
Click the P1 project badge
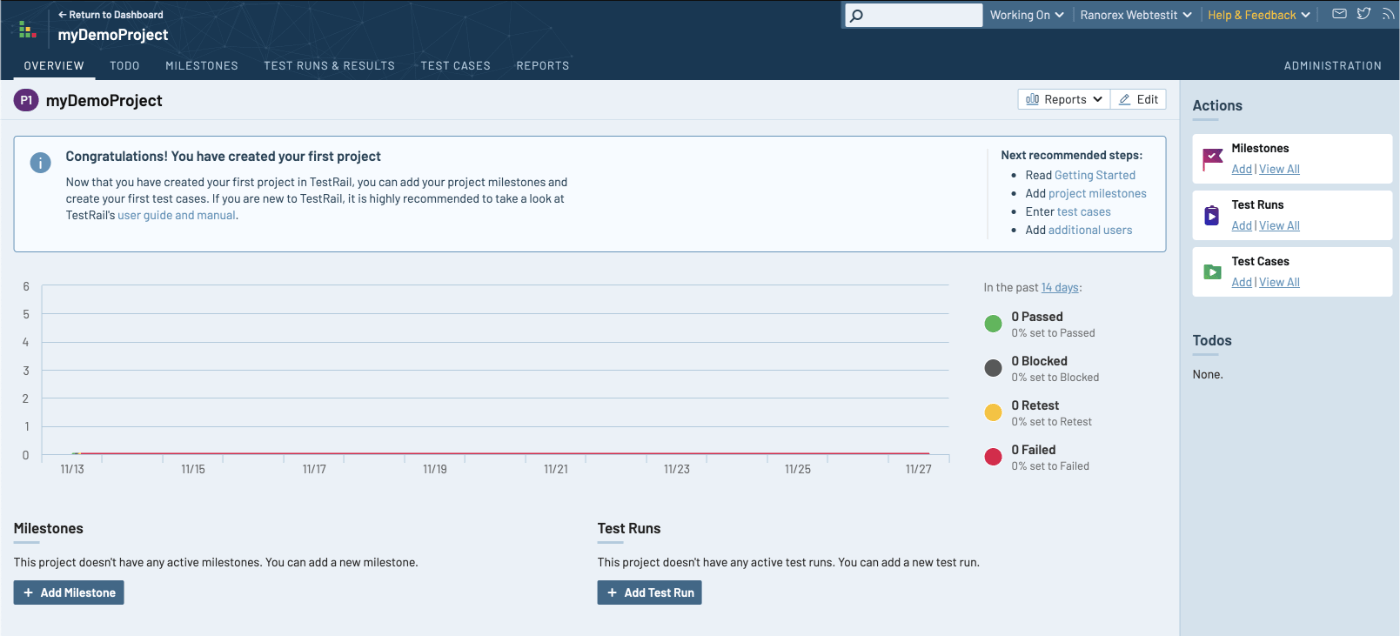[26, 100]
